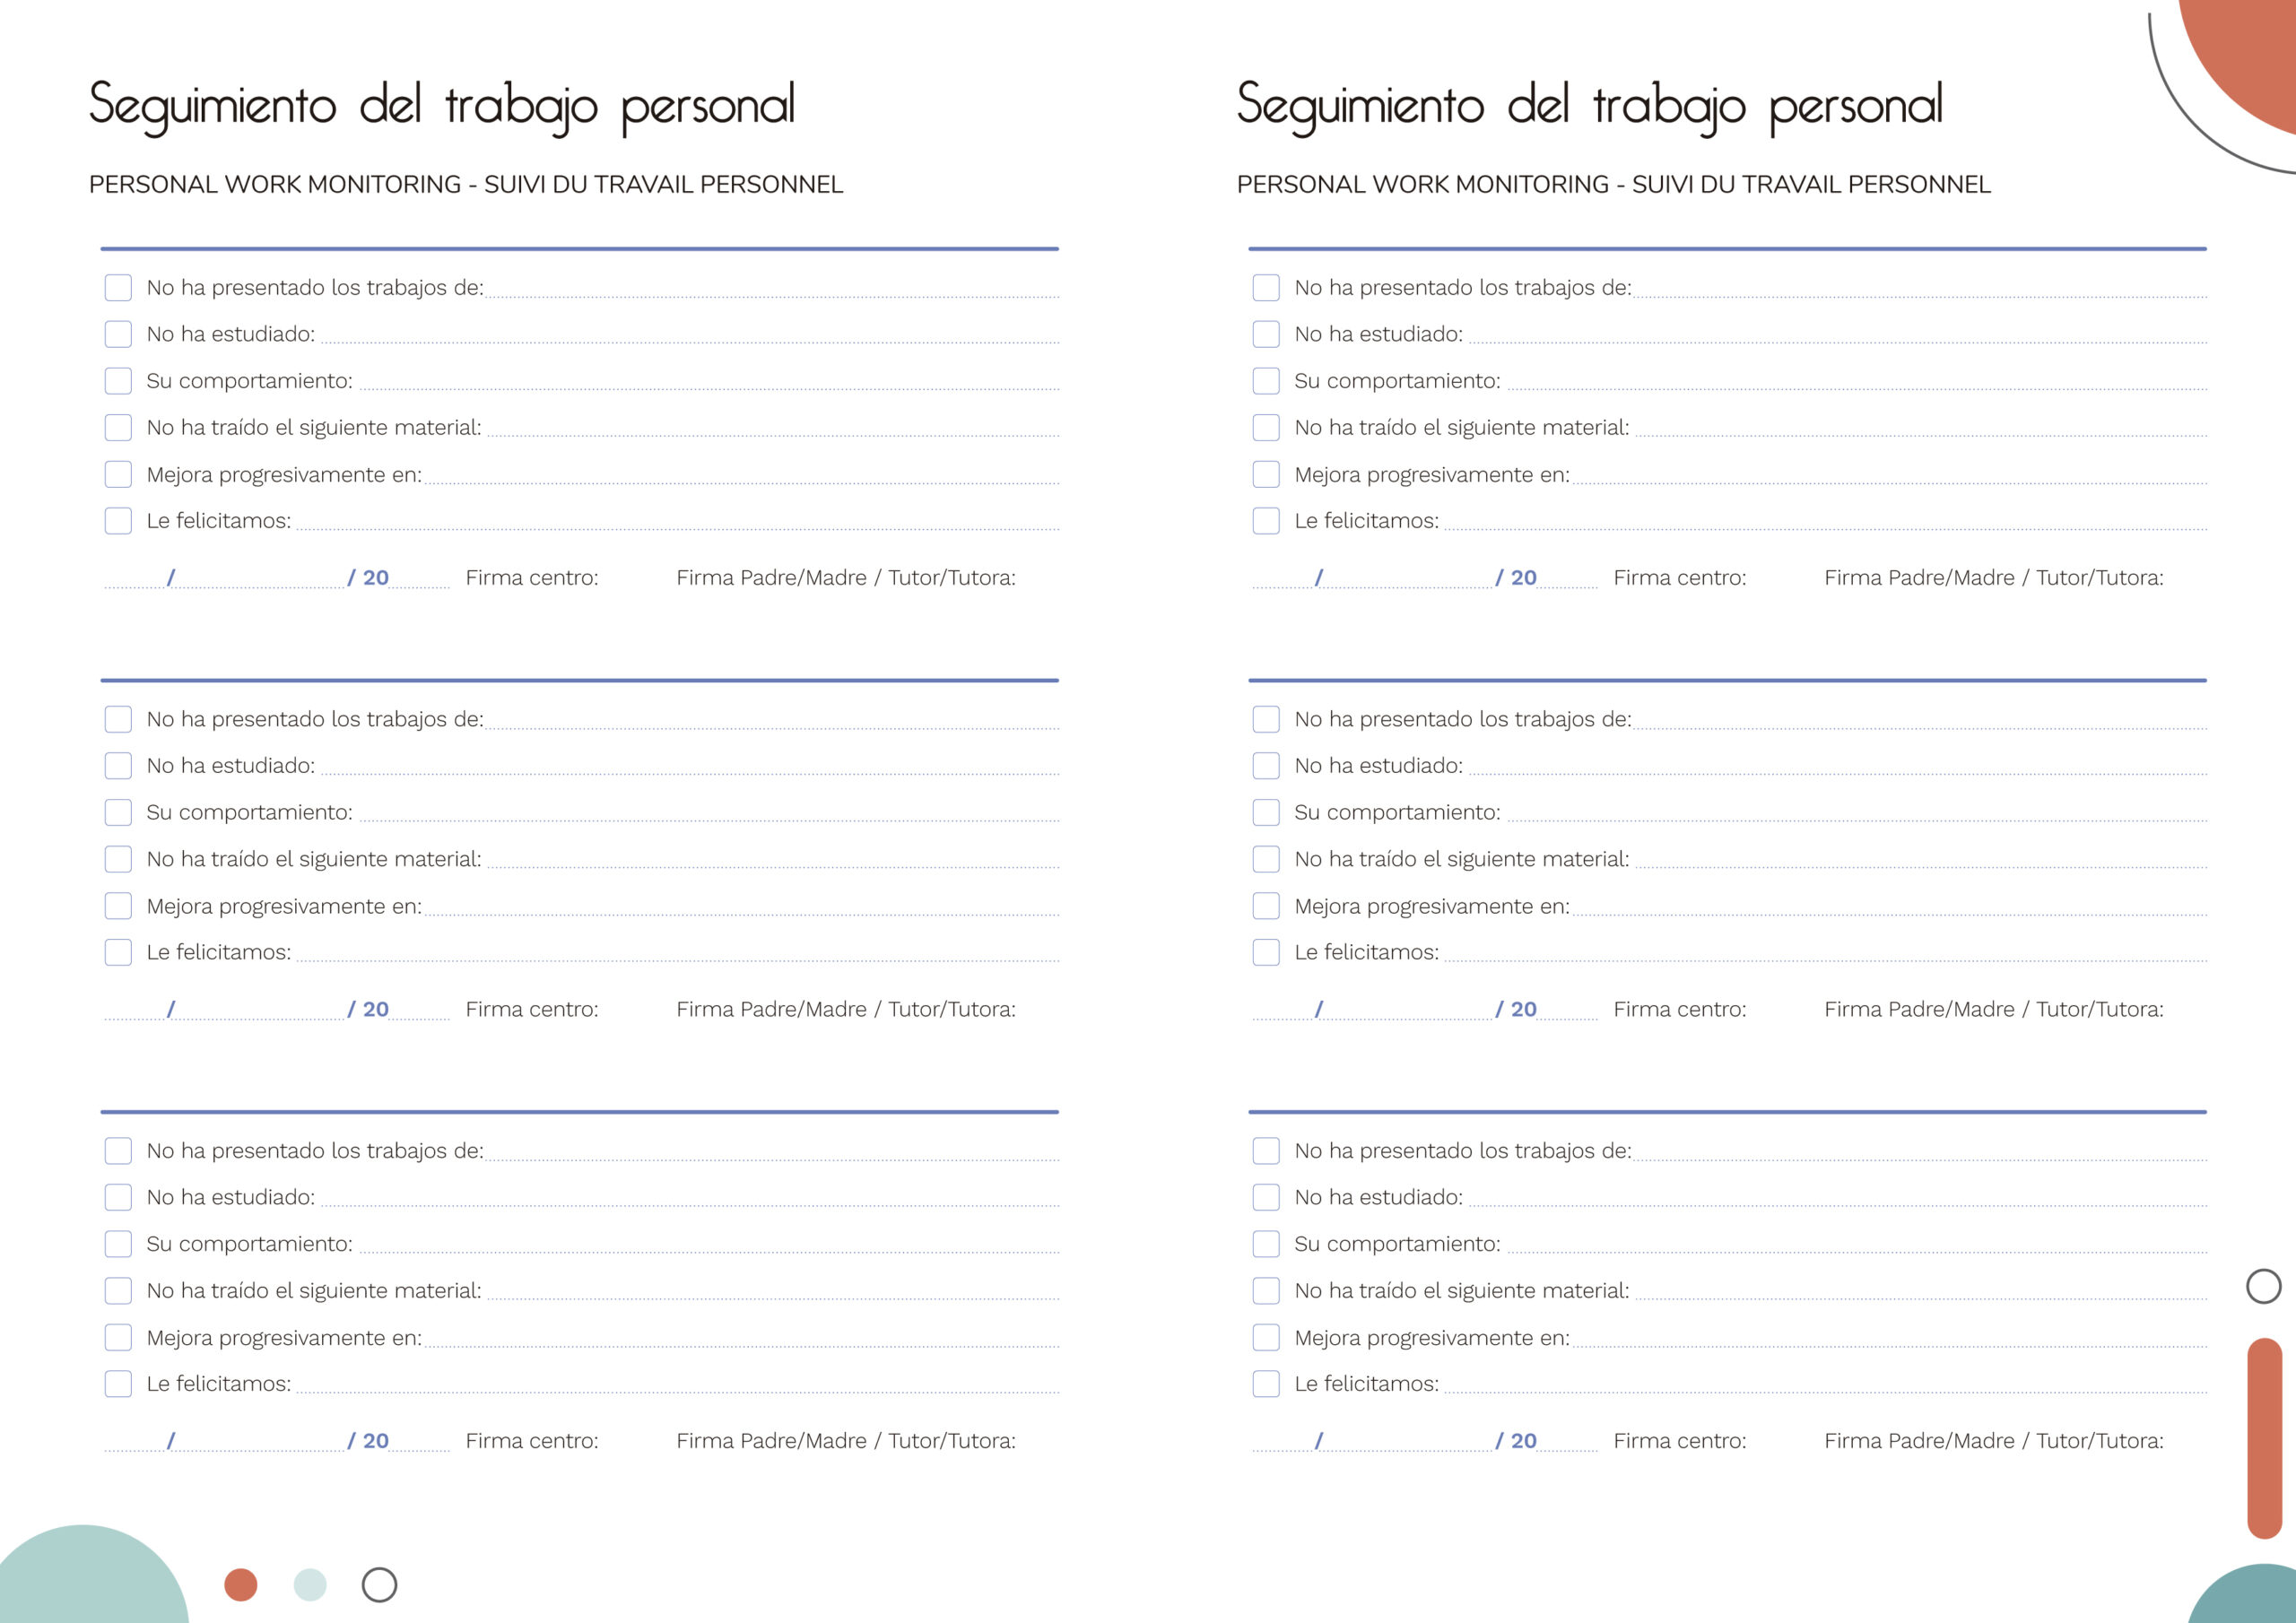Click 'Firma centro:' in the left page's first block
The width and height of the screenshot is (2296, 1623).
[x=532, y=578]
